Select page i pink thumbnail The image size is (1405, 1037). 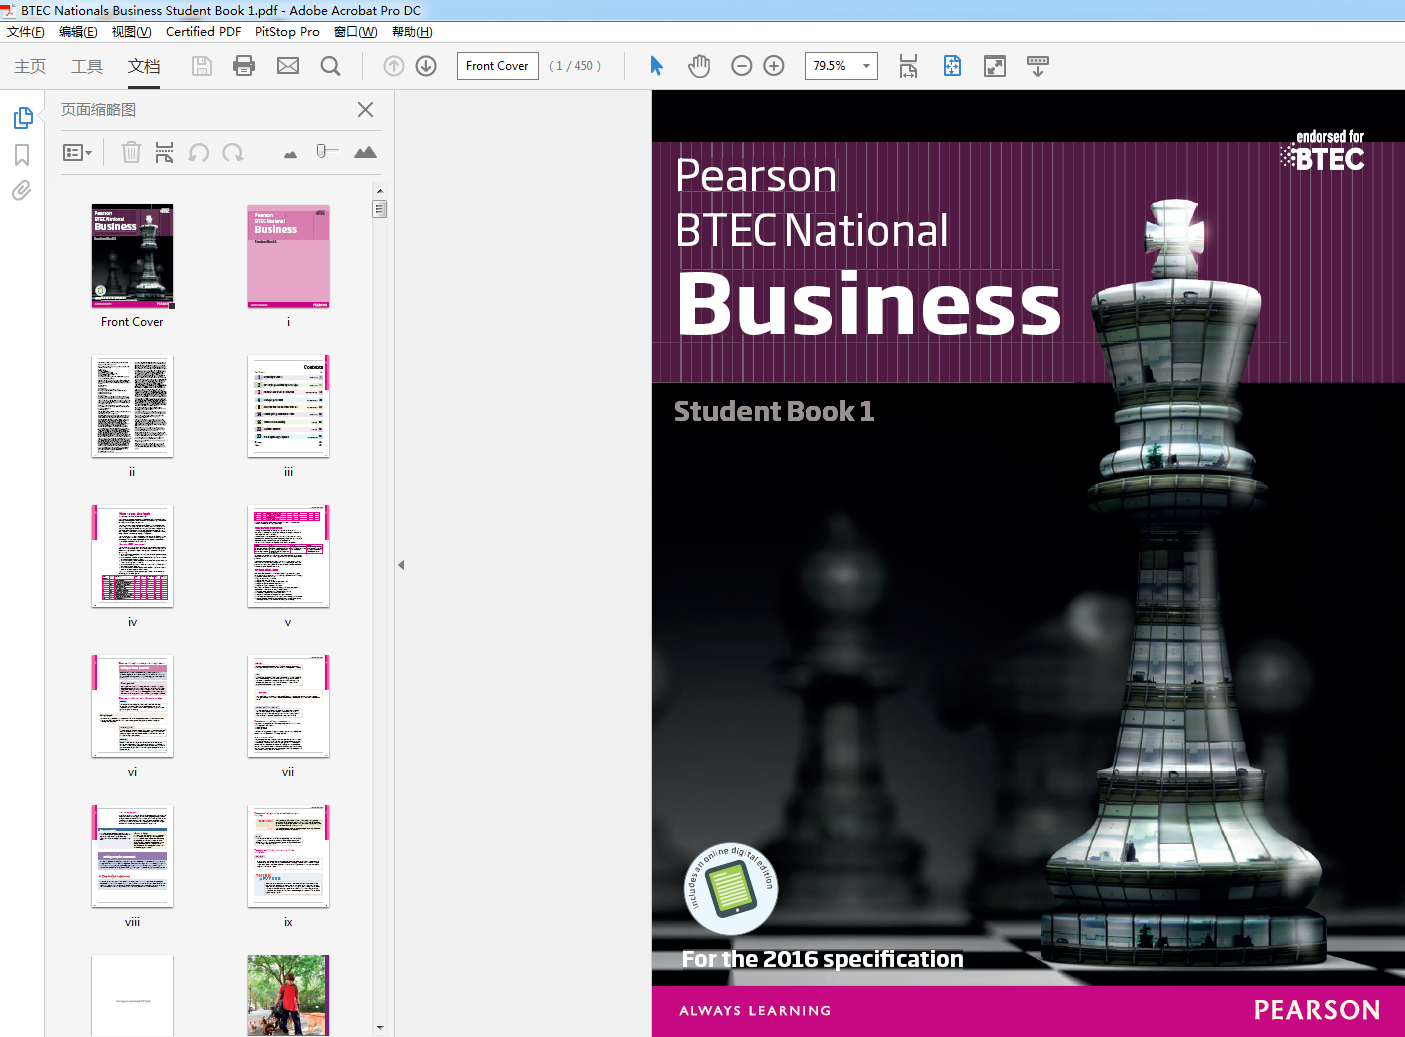click(288, 256)
